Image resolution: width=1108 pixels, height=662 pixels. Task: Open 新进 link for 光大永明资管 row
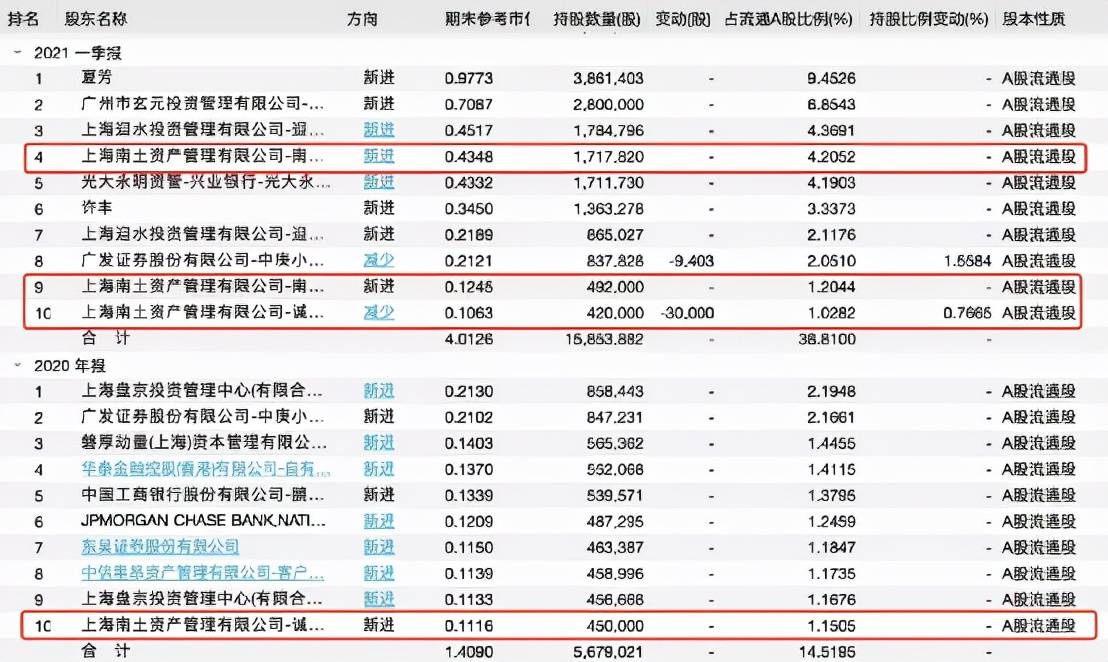[378, 182]
